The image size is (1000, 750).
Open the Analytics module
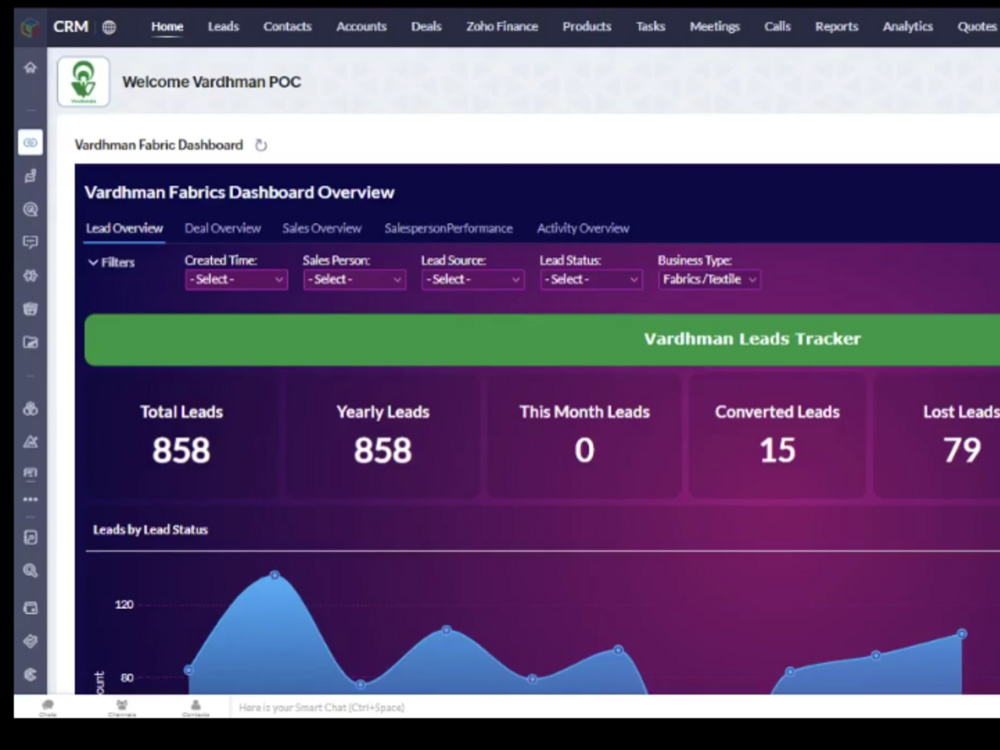tap(908, 27)
